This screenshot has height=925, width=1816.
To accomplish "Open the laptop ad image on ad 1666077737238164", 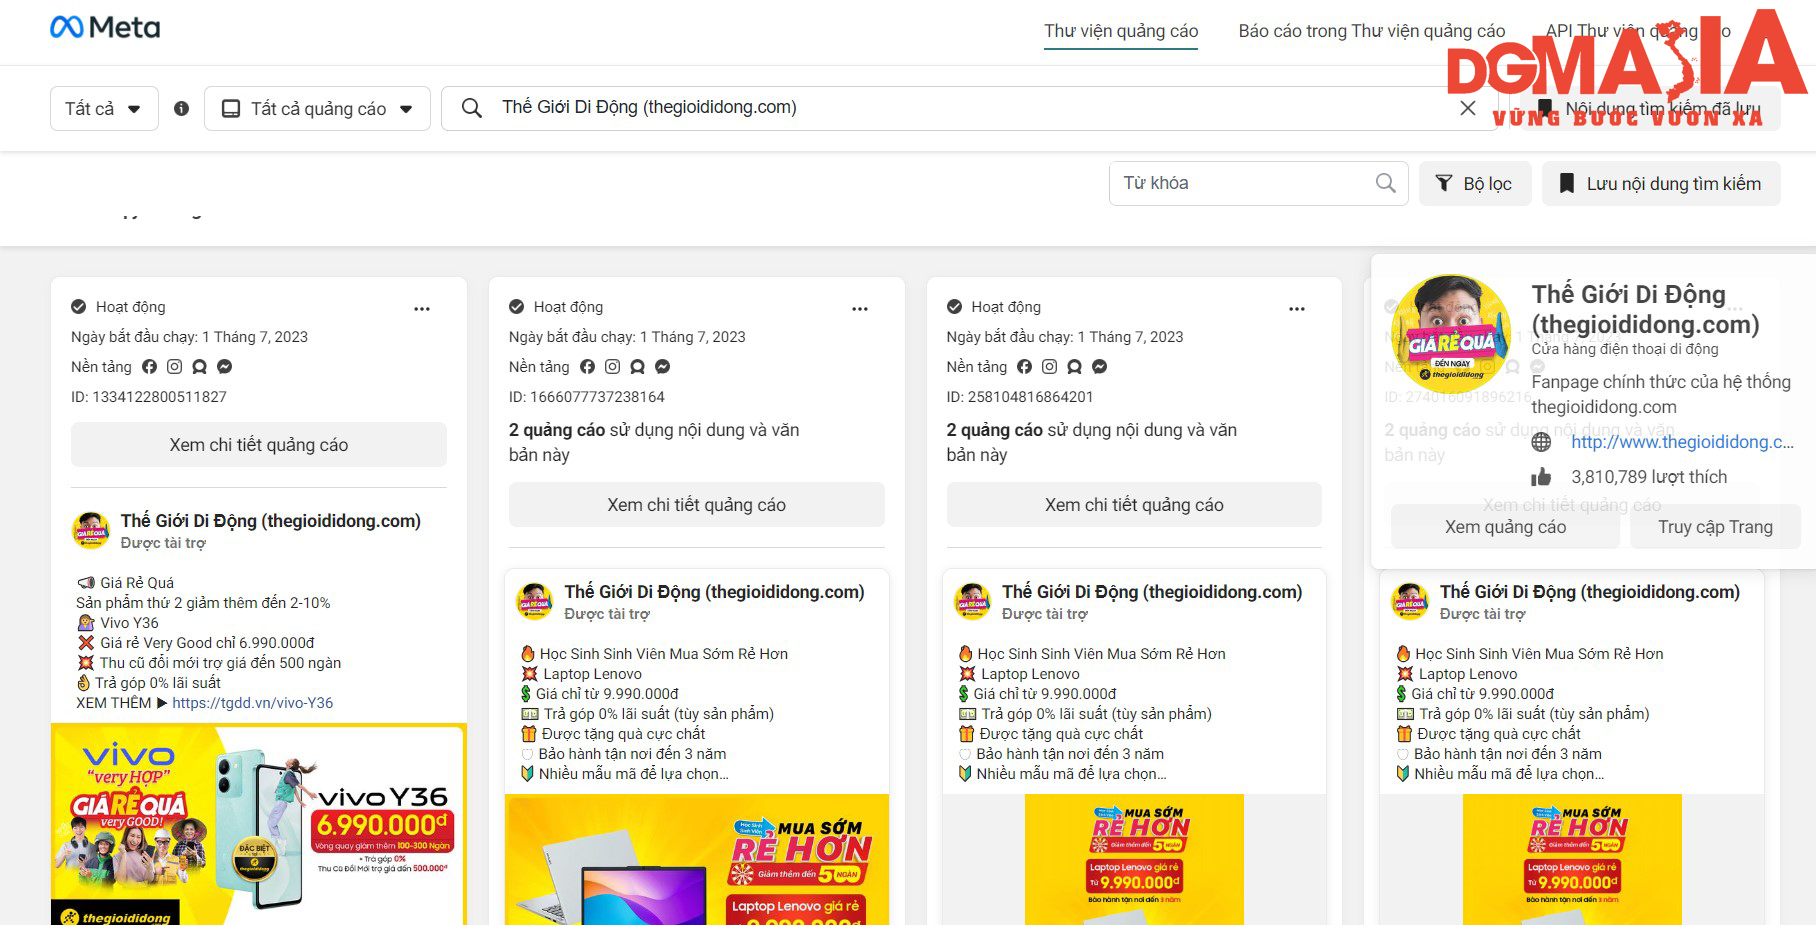I will point(697,860).
